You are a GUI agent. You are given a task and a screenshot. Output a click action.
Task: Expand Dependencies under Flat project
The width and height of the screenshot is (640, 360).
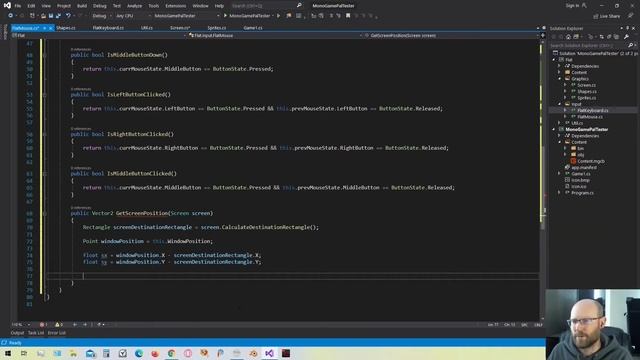pyautogui.click(x=560, y=66)
